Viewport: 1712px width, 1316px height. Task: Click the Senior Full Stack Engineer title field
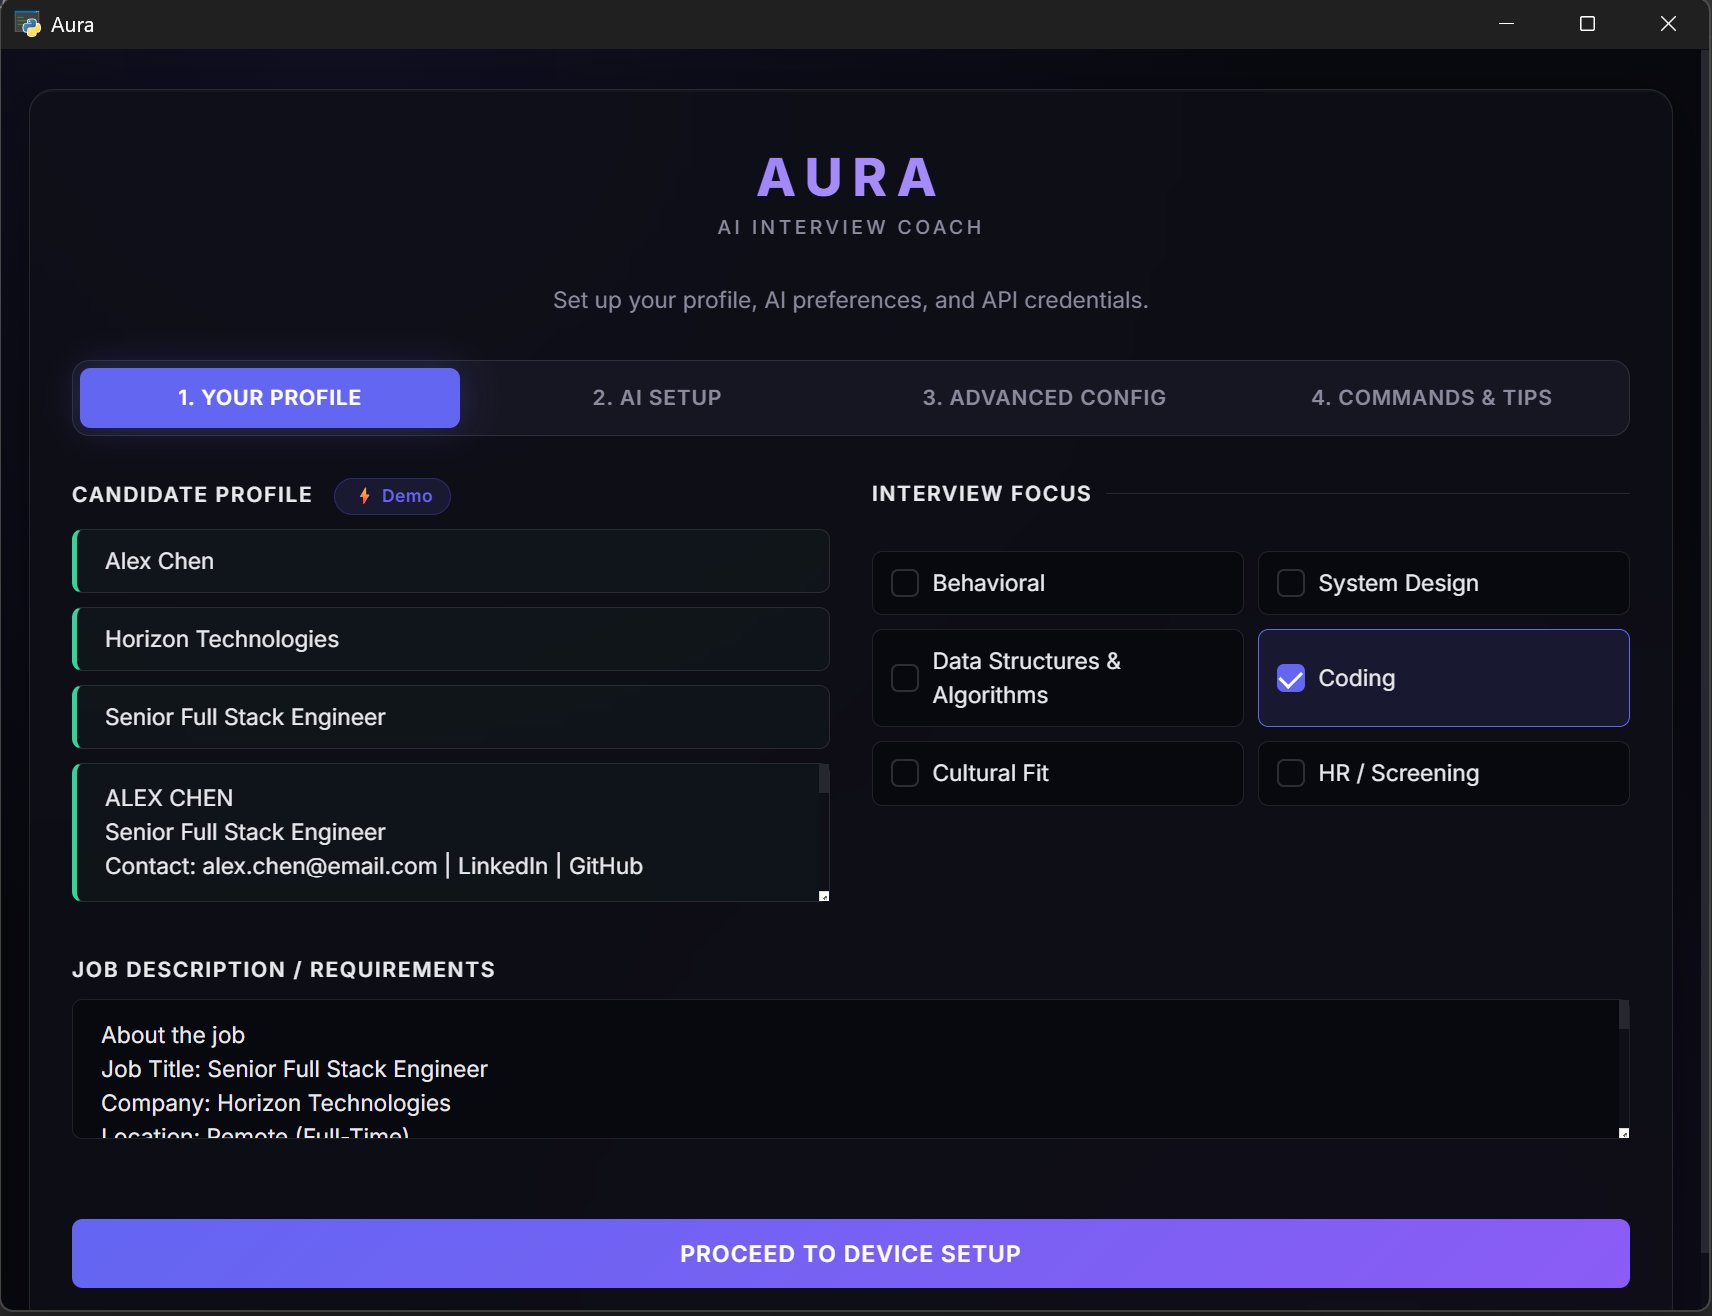[x=450, y=717]
